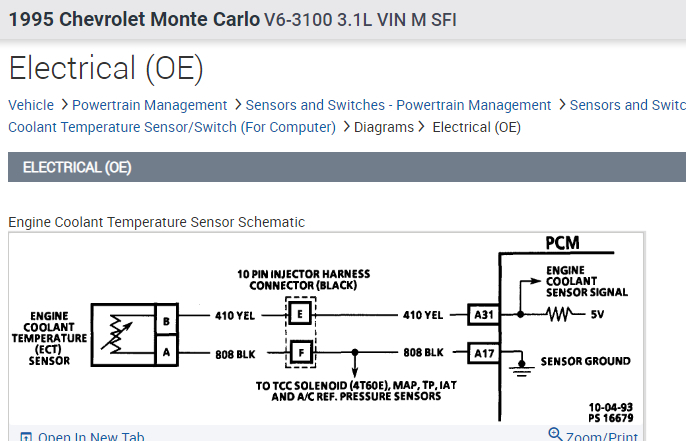Image resolution: width=686 pixels, height=441 pixels.
Task: Open Sensors and Switches - Powertrain Management link
Action: (398, 105)
